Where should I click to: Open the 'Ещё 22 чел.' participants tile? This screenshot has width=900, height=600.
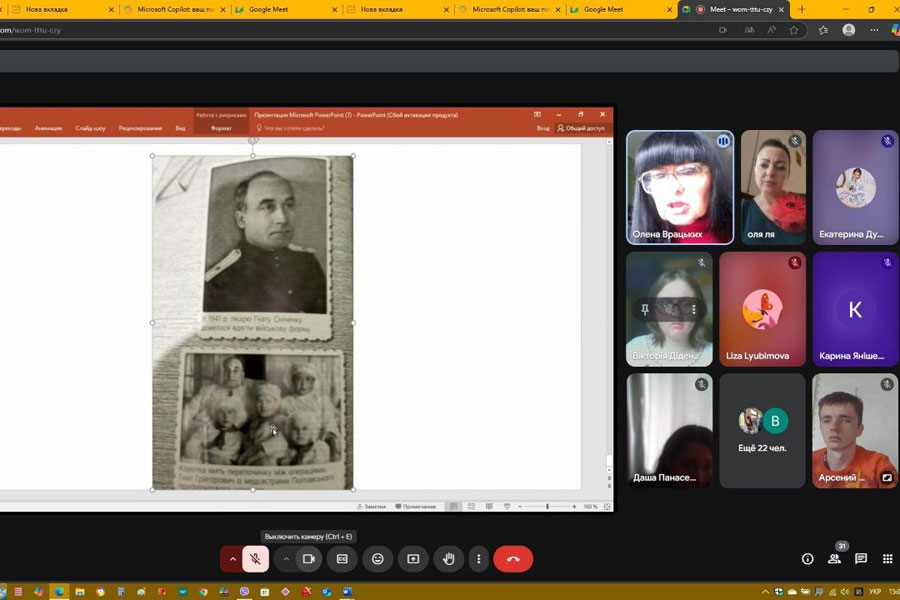pyautogui.click(x=762, y=430)
